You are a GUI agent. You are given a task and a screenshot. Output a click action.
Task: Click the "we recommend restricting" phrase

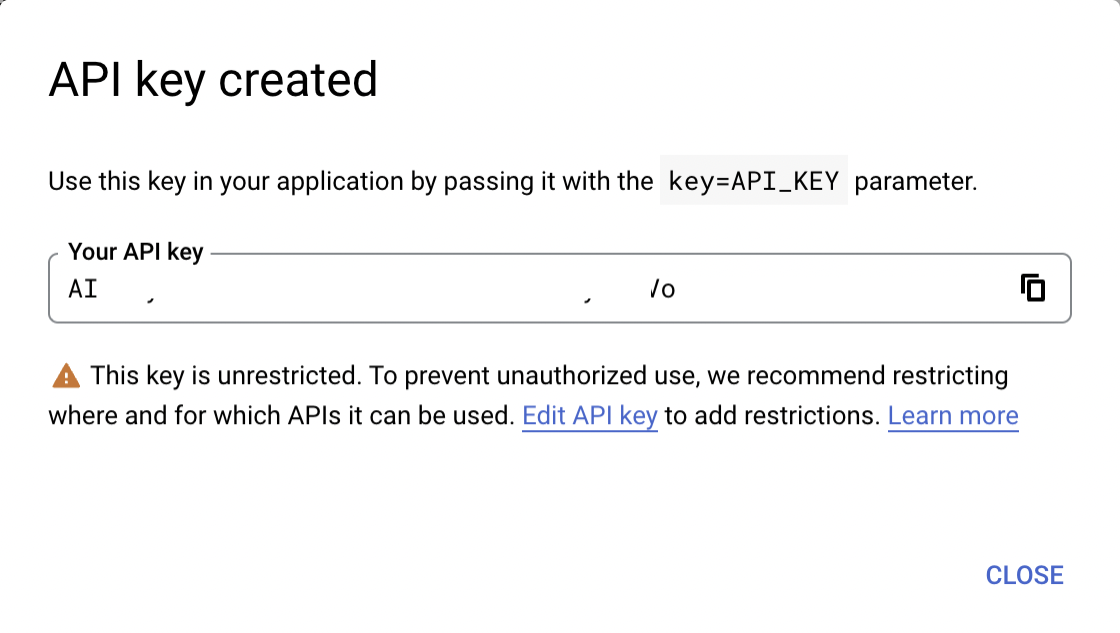click(877, 376)
